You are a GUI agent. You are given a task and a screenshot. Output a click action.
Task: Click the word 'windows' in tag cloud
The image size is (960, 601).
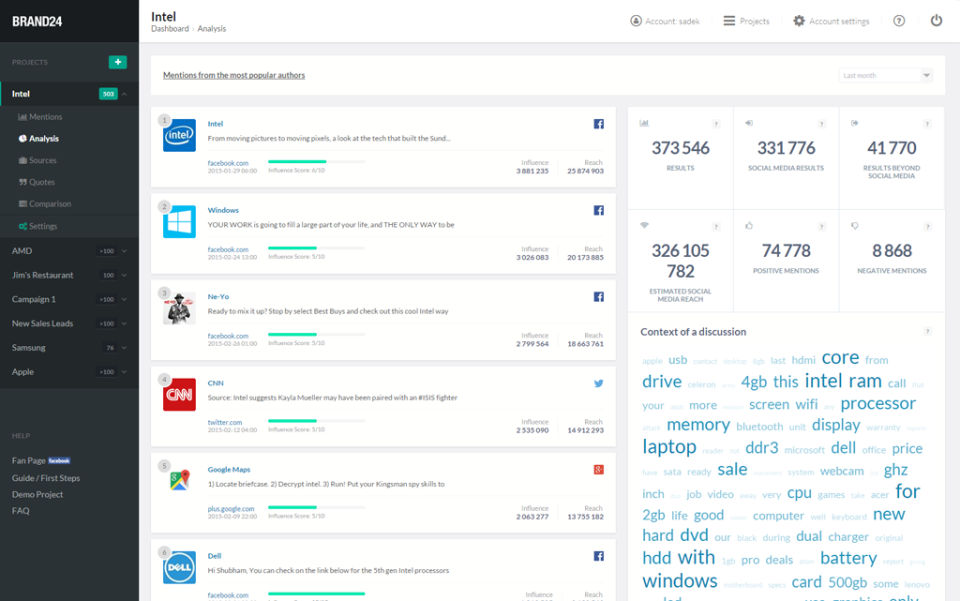[x=680, y=580]
